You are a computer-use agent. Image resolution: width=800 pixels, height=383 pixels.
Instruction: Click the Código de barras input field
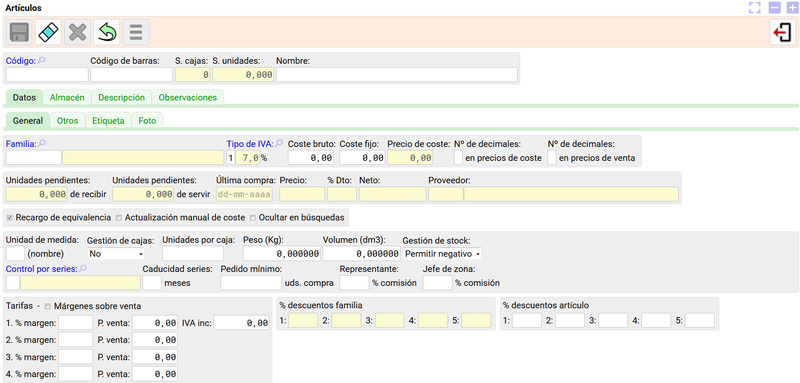coord(132,75)
